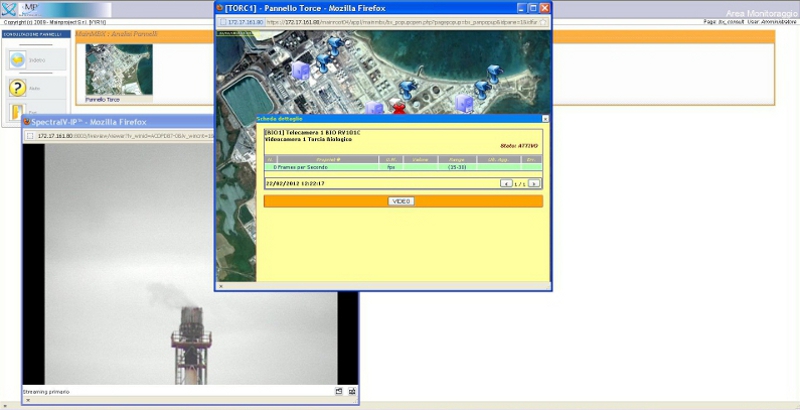Click the flare stack video stream
Screen dimensions: 800x410
pos(191,264)
